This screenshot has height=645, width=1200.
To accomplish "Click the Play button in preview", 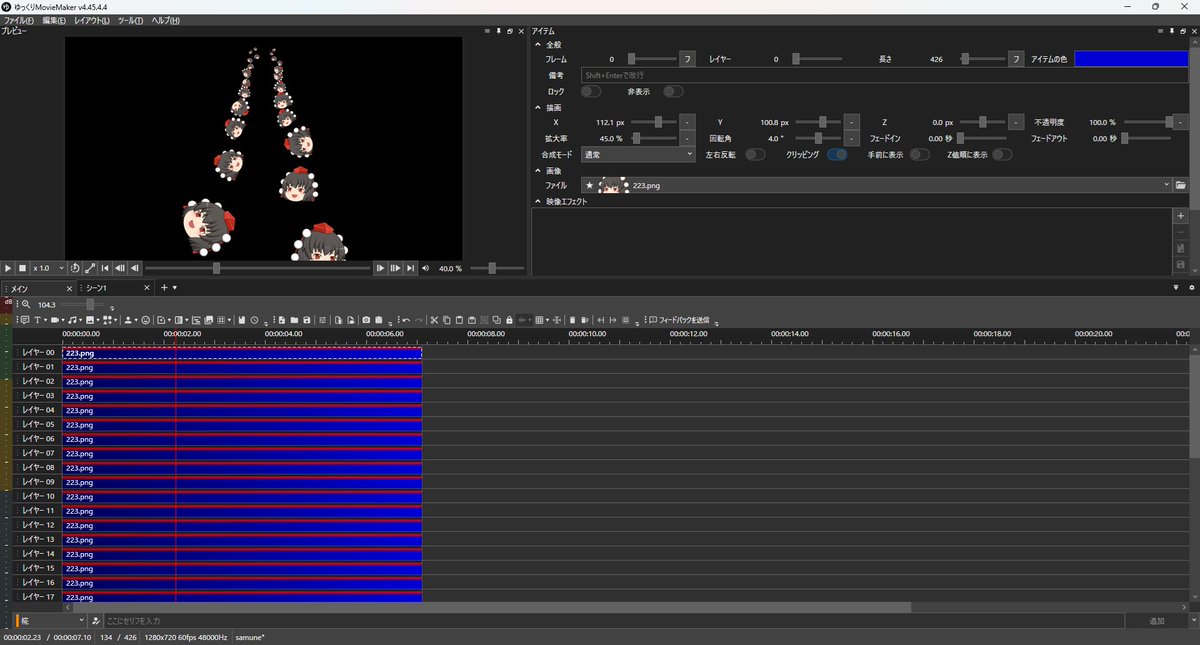I will [8, 268].
